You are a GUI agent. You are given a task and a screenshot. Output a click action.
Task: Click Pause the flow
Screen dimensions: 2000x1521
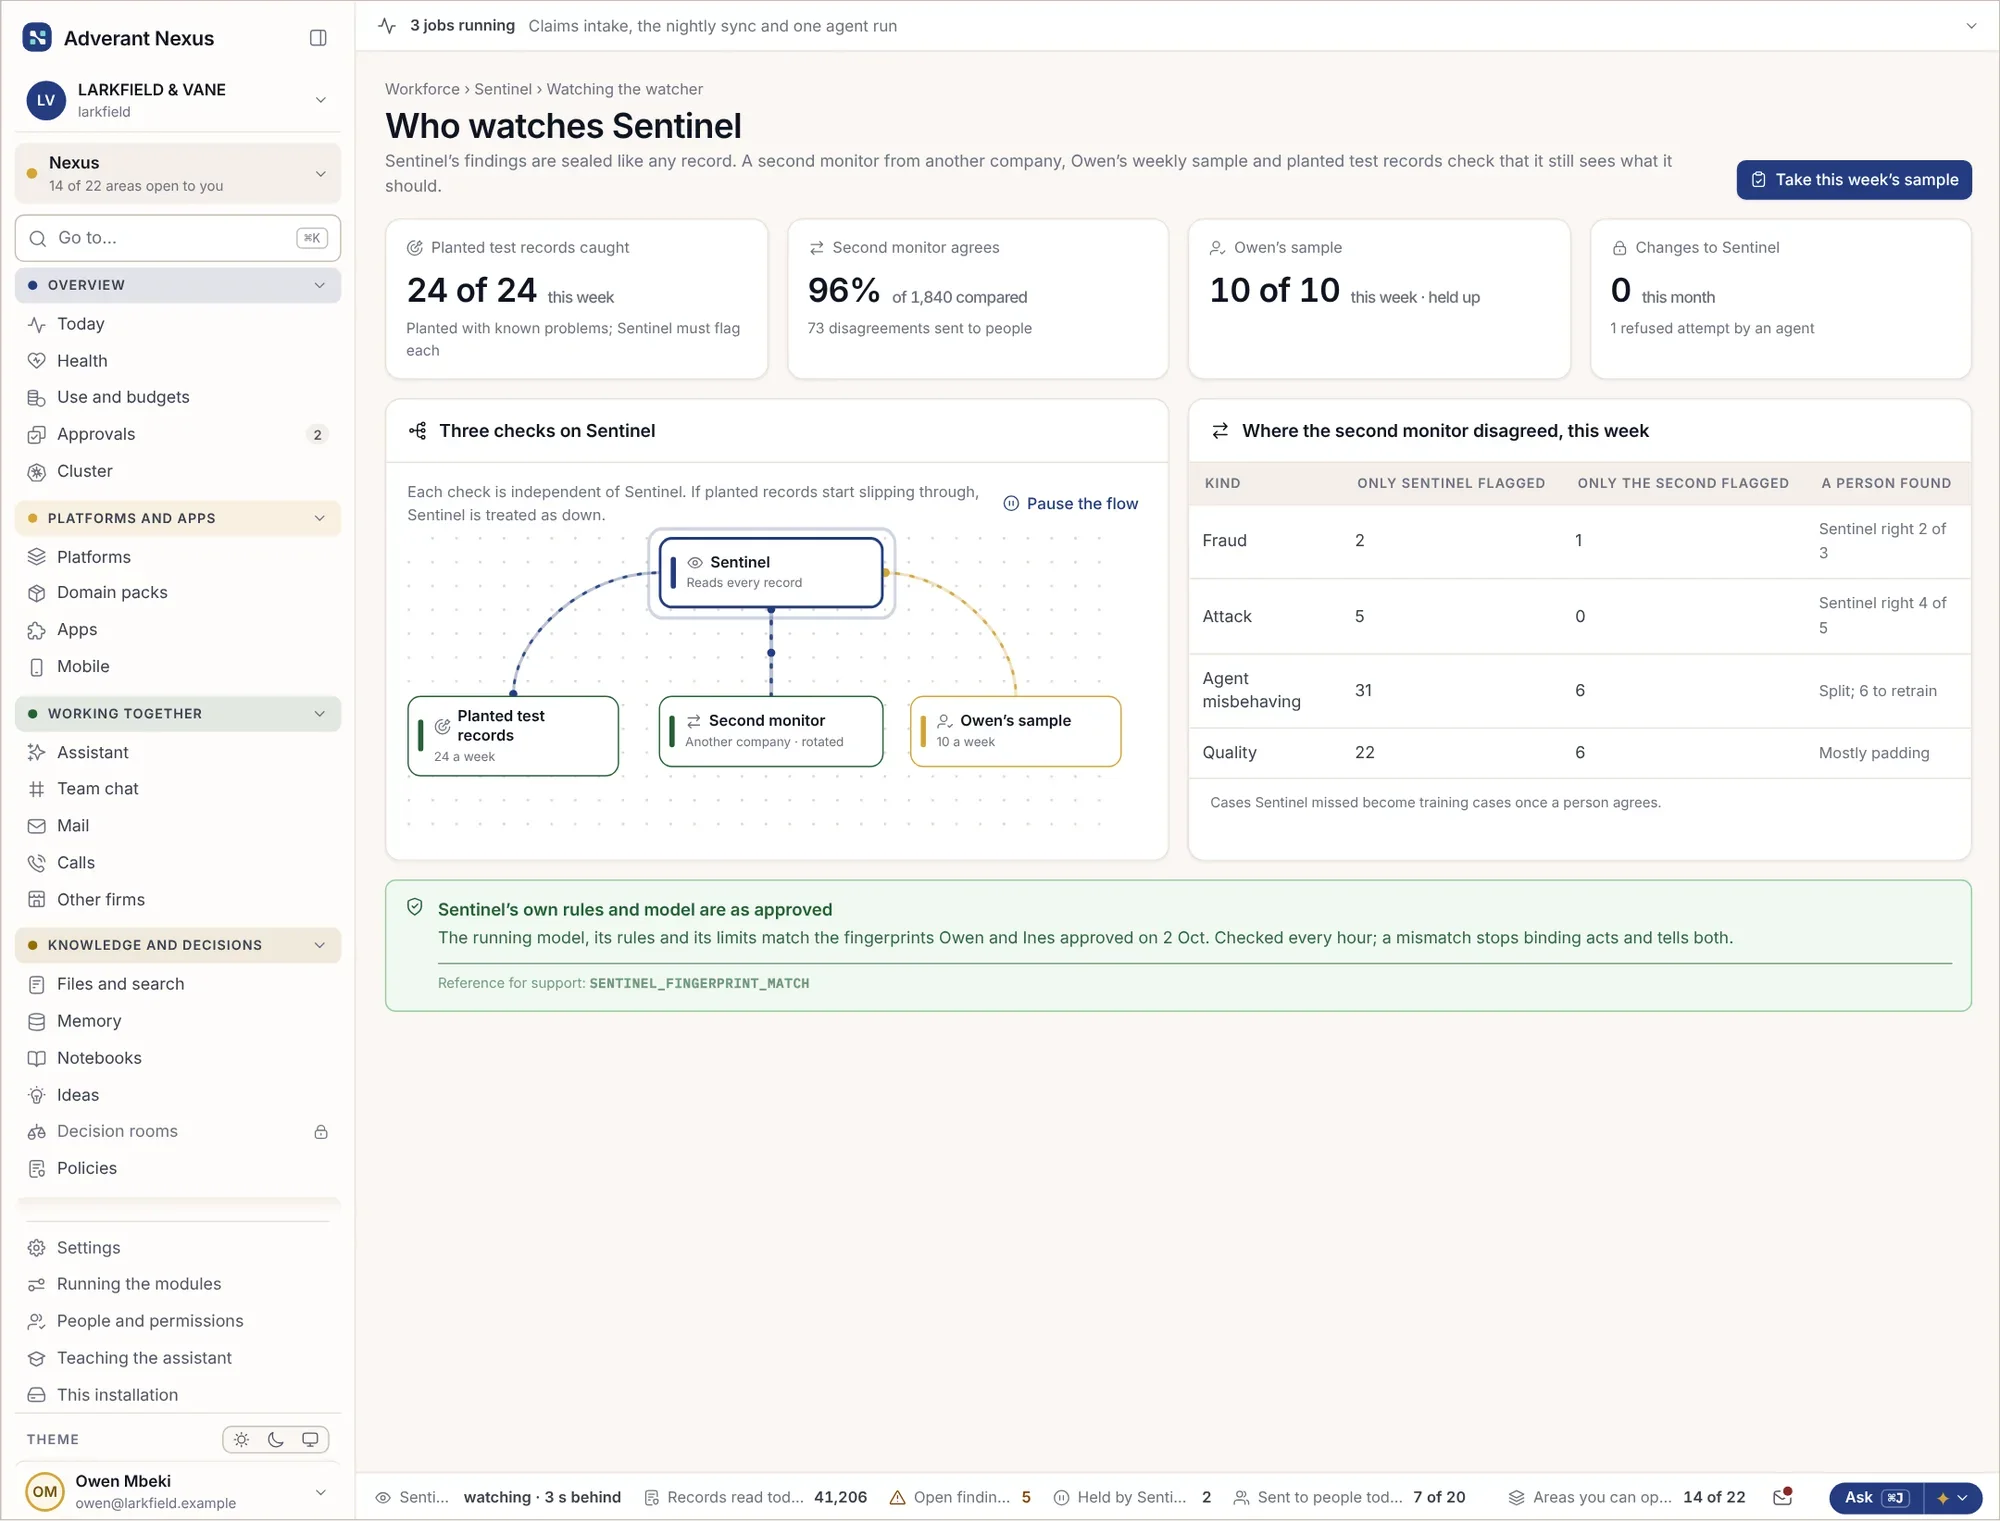coord(1070,504)
